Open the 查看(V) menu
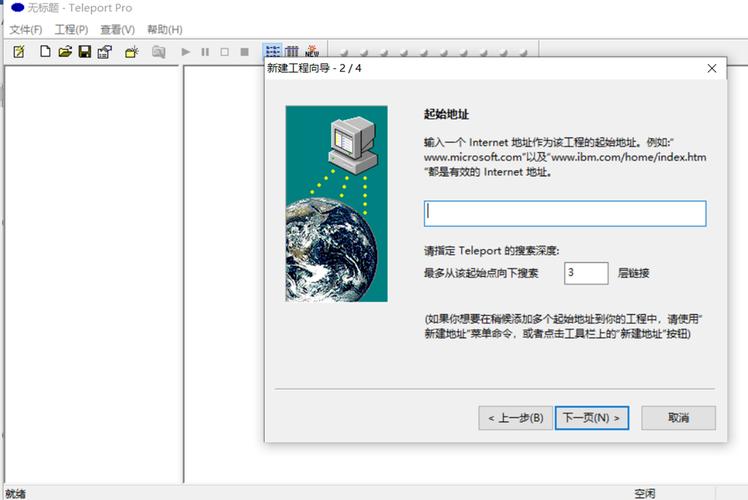The width and height of the screenshot is (748, 500). [117, 30]
